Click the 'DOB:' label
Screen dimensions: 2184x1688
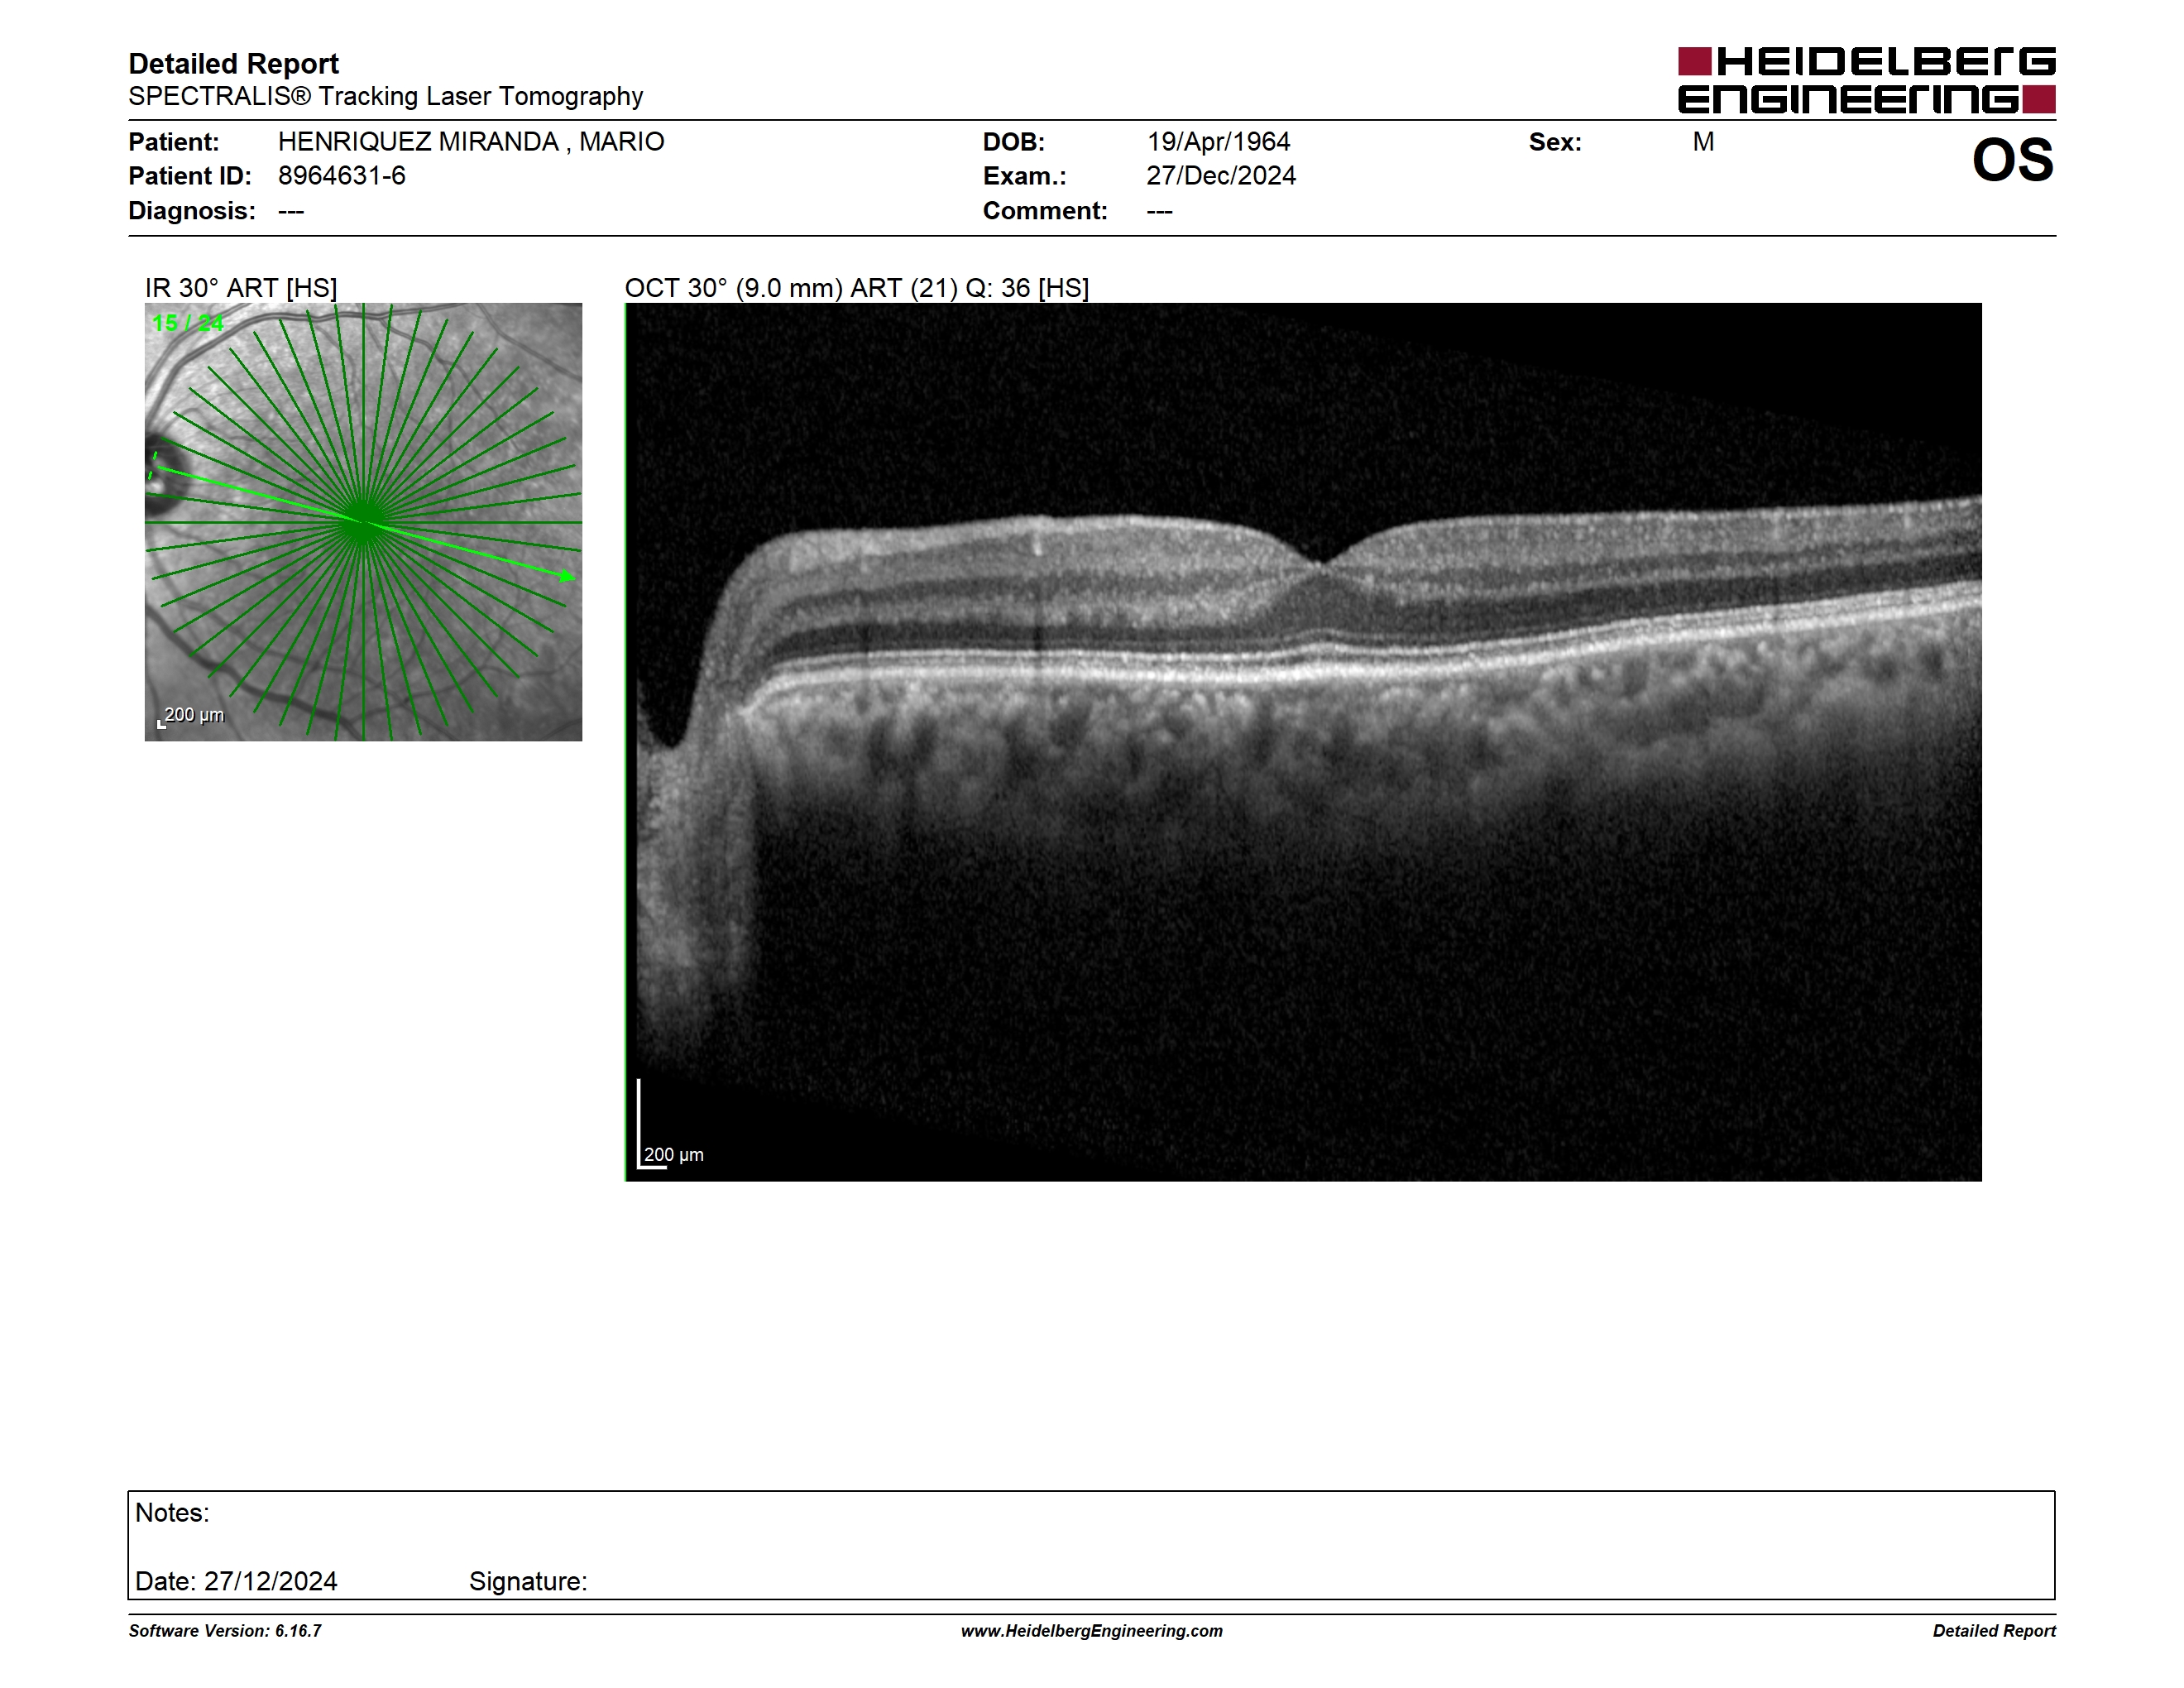(1014, 142)
